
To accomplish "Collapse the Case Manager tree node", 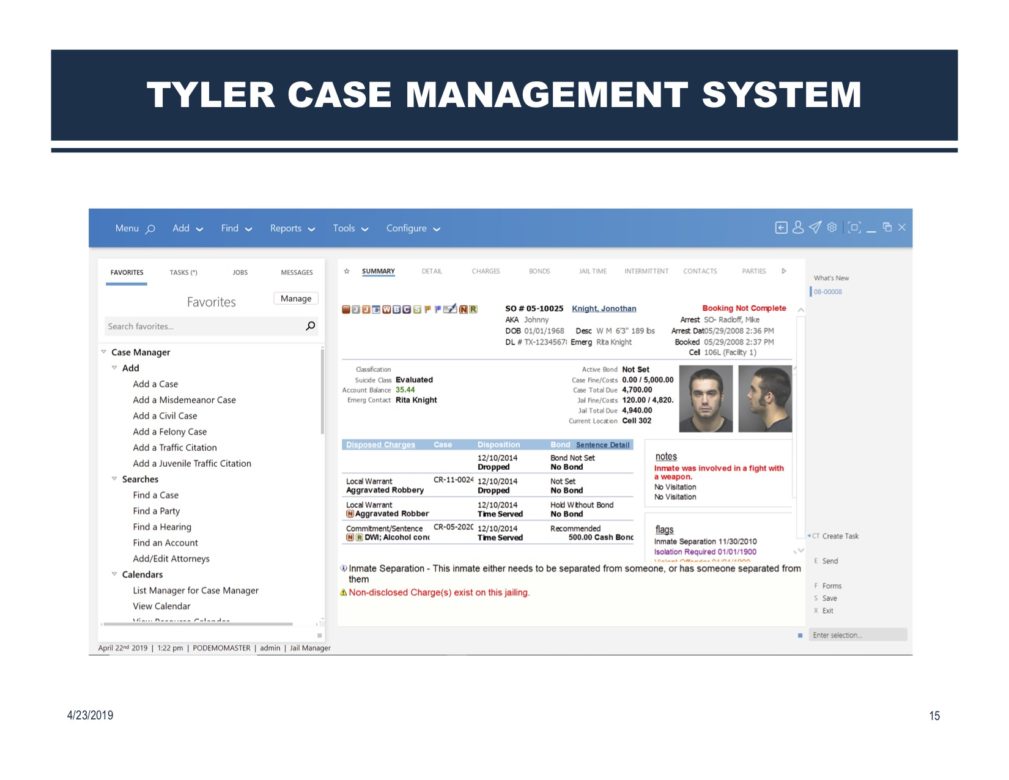I will (103, 352).
